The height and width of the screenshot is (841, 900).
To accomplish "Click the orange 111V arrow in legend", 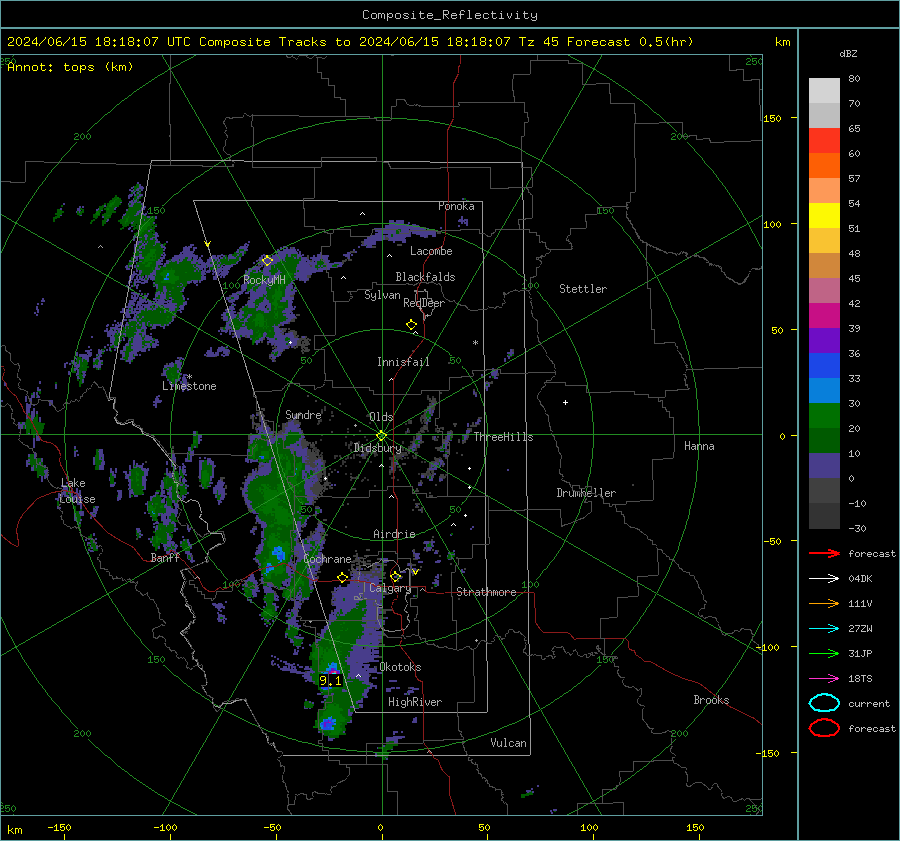I will tap(824, 603).
